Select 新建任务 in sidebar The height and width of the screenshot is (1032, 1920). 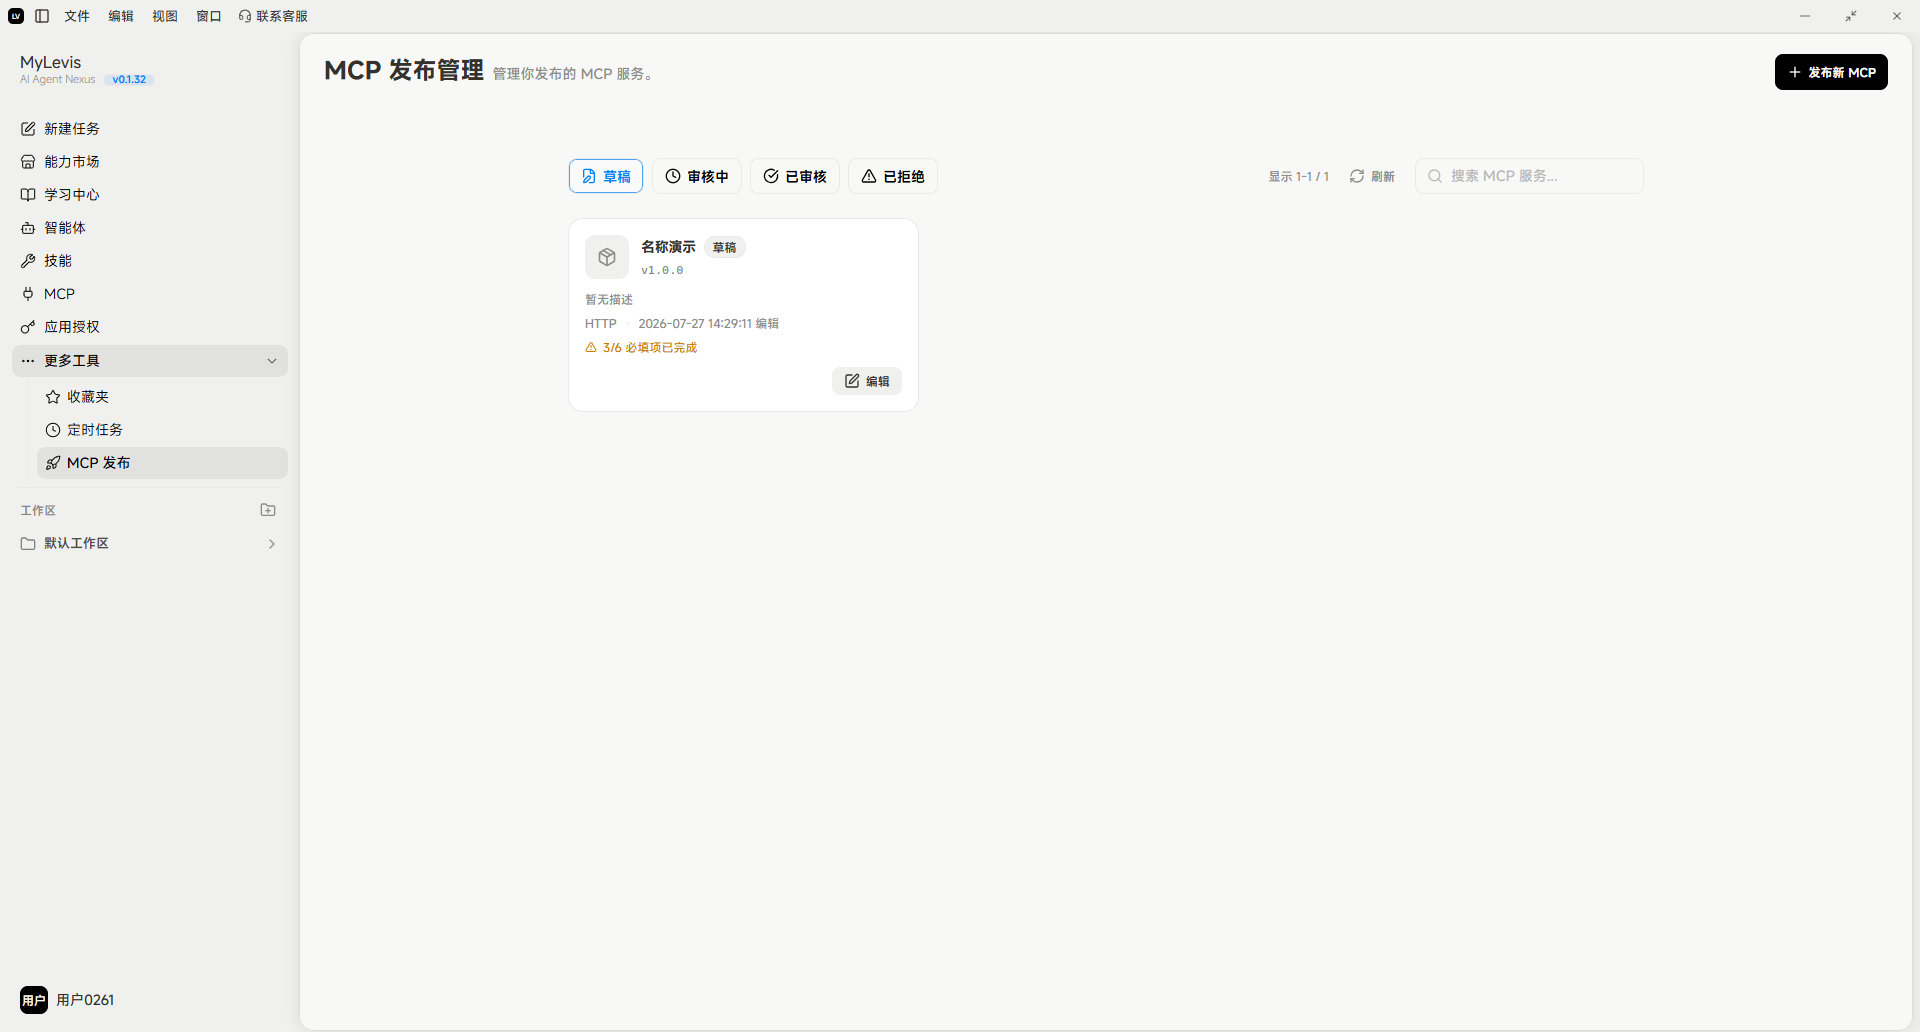point(150,129)
